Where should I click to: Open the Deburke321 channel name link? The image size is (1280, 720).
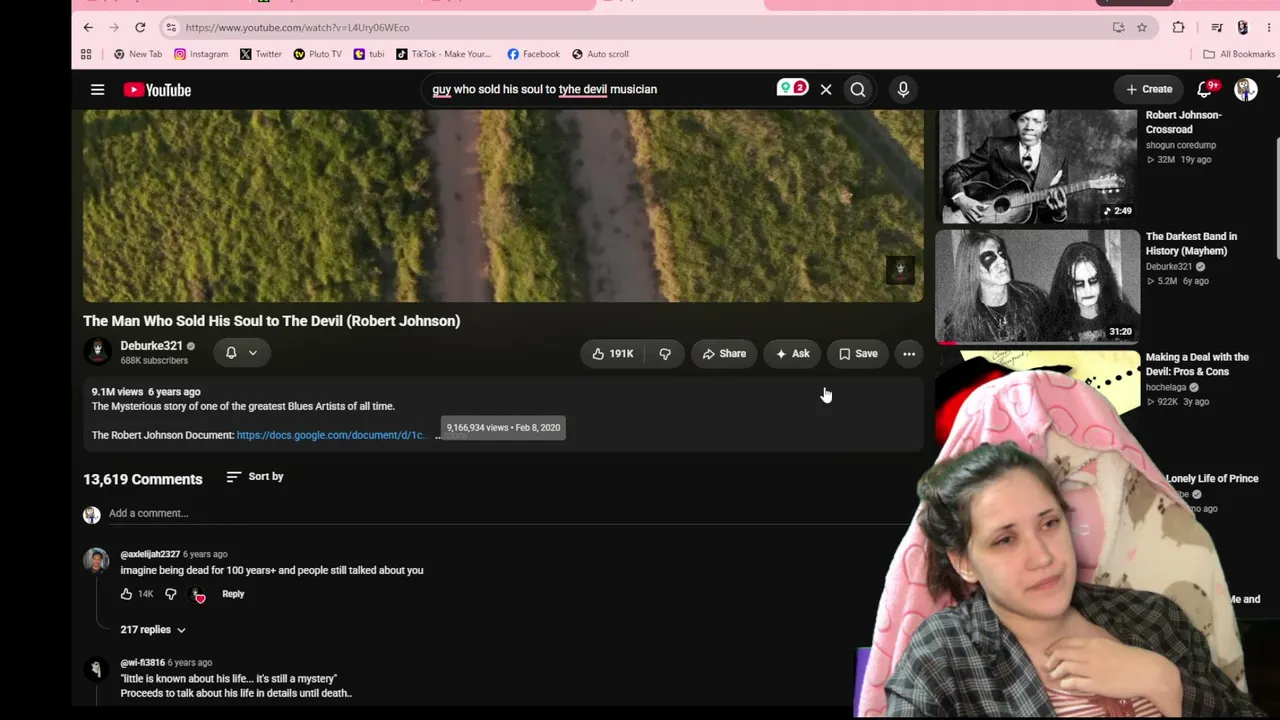click(151, 346)
